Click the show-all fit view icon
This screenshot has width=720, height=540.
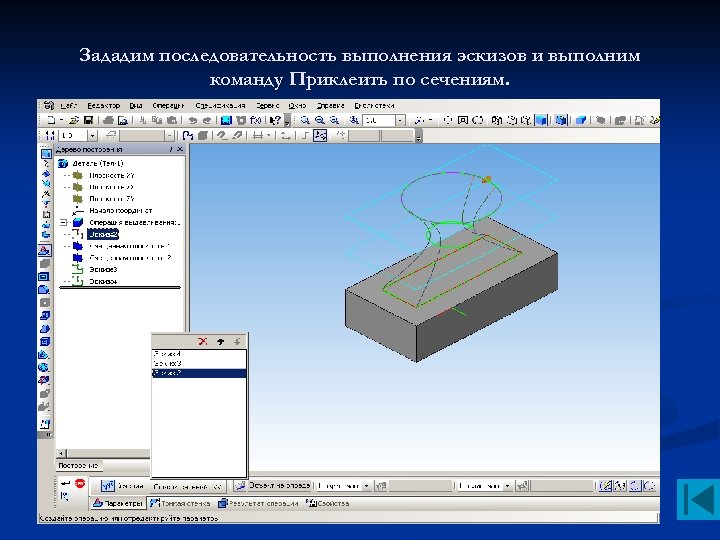click(x=463, y=120)
